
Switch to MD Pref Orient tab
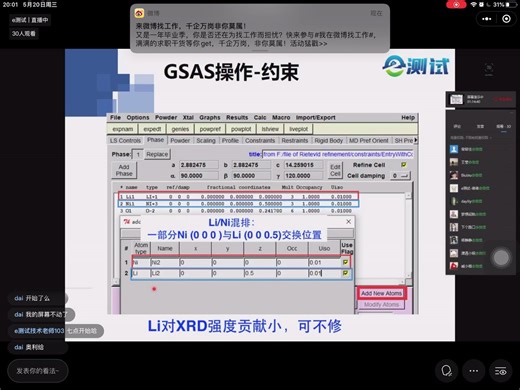pyautogui.click(x=369, y=140)
